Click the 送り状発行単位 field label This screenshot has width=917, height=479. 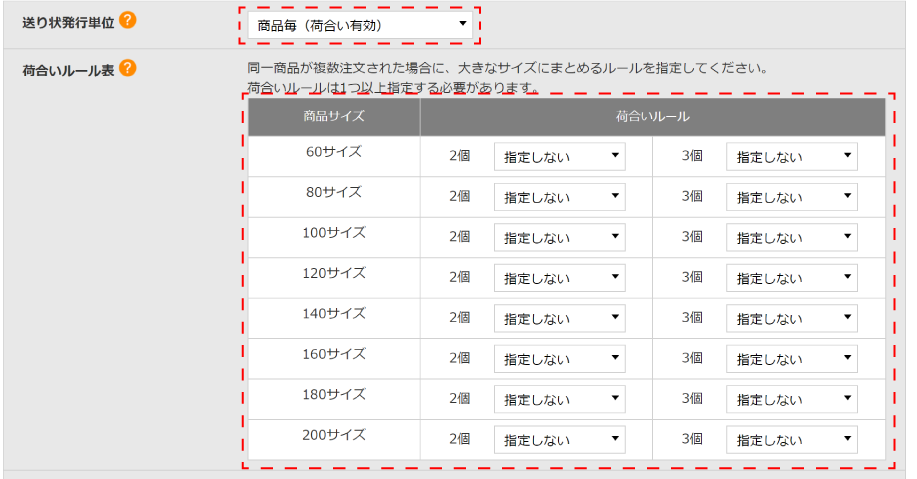pos(68,23)
